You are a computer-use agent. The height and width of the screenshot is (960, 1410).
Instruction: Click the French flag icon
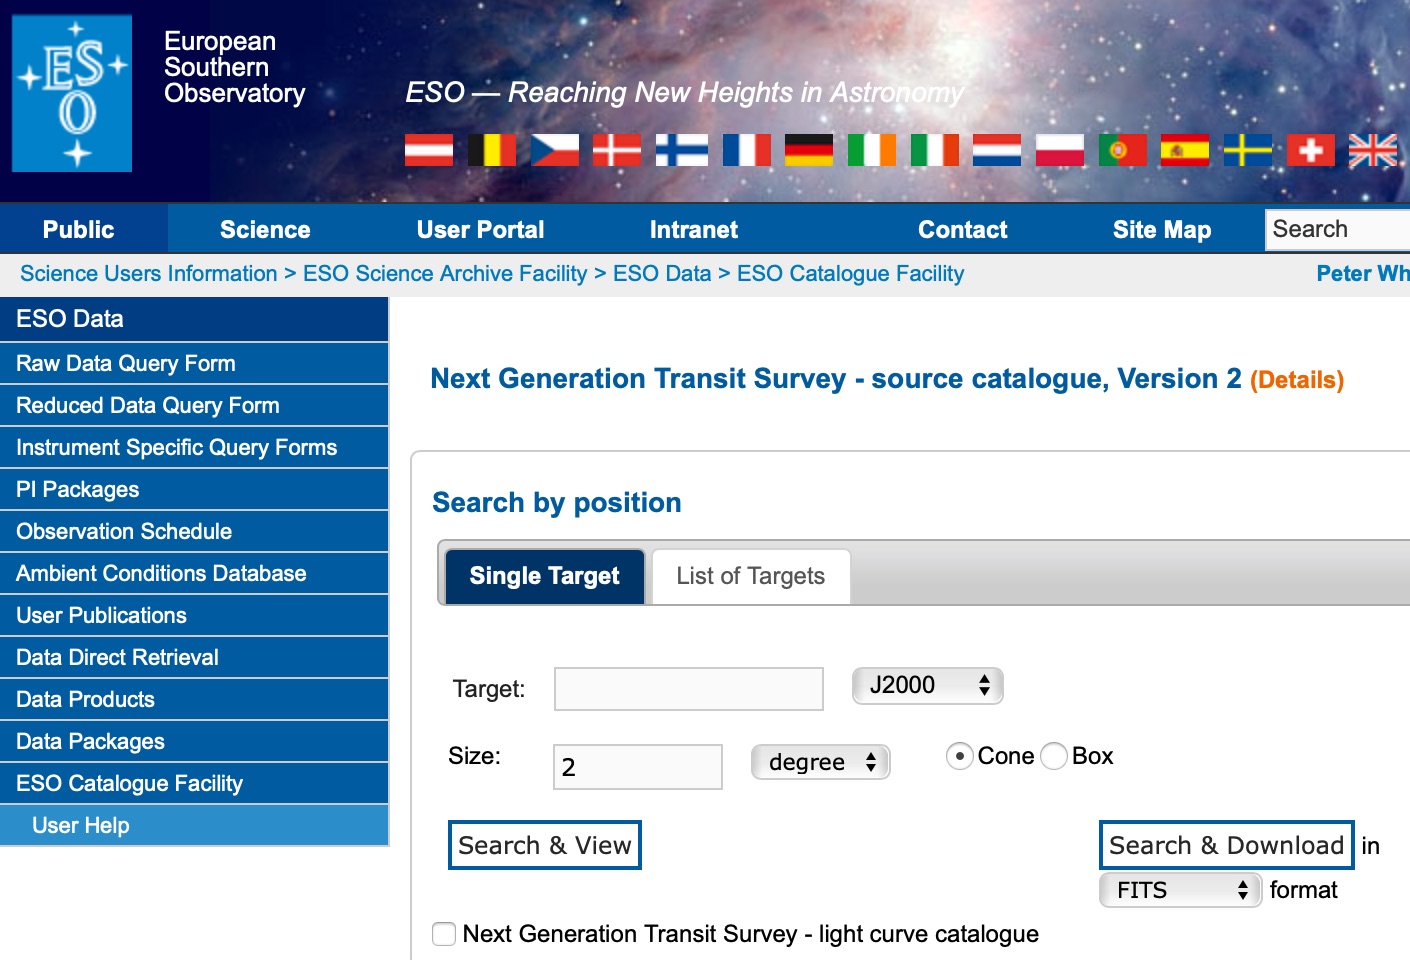point(747,150)
